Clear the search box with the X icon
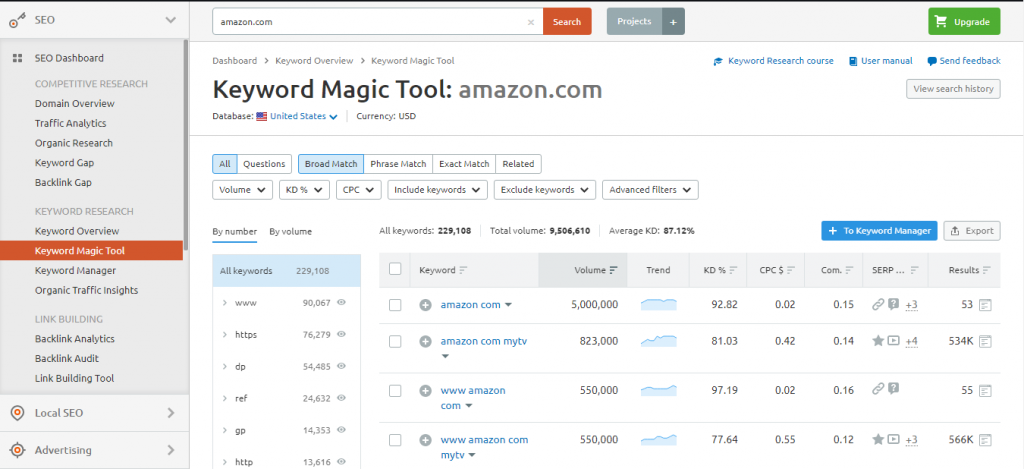 (x=530, y=22)
